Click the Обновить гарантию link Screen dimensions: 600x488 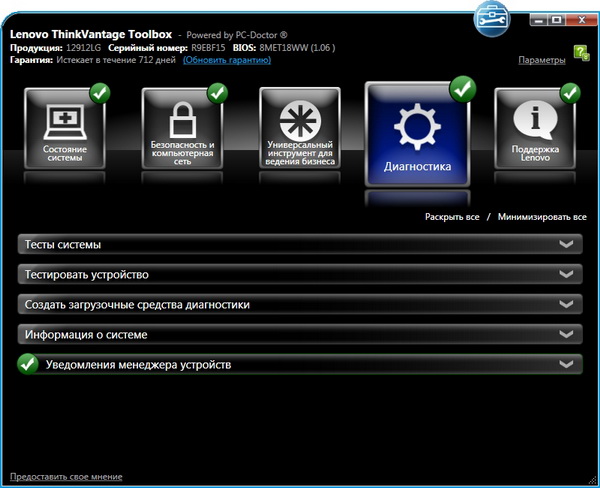click(x=227, y=60)
